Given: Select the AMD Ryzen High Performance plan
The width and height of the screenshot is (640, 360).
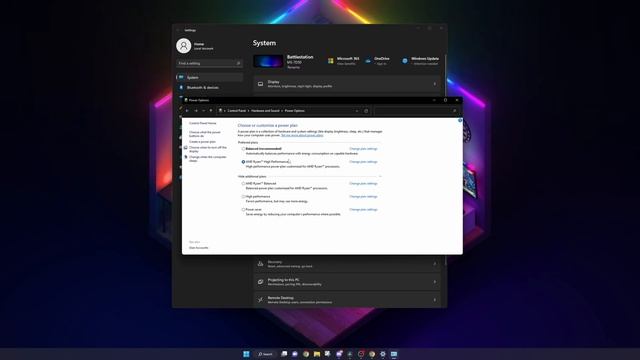Looking at the screenshot, I should coord(243,162).
